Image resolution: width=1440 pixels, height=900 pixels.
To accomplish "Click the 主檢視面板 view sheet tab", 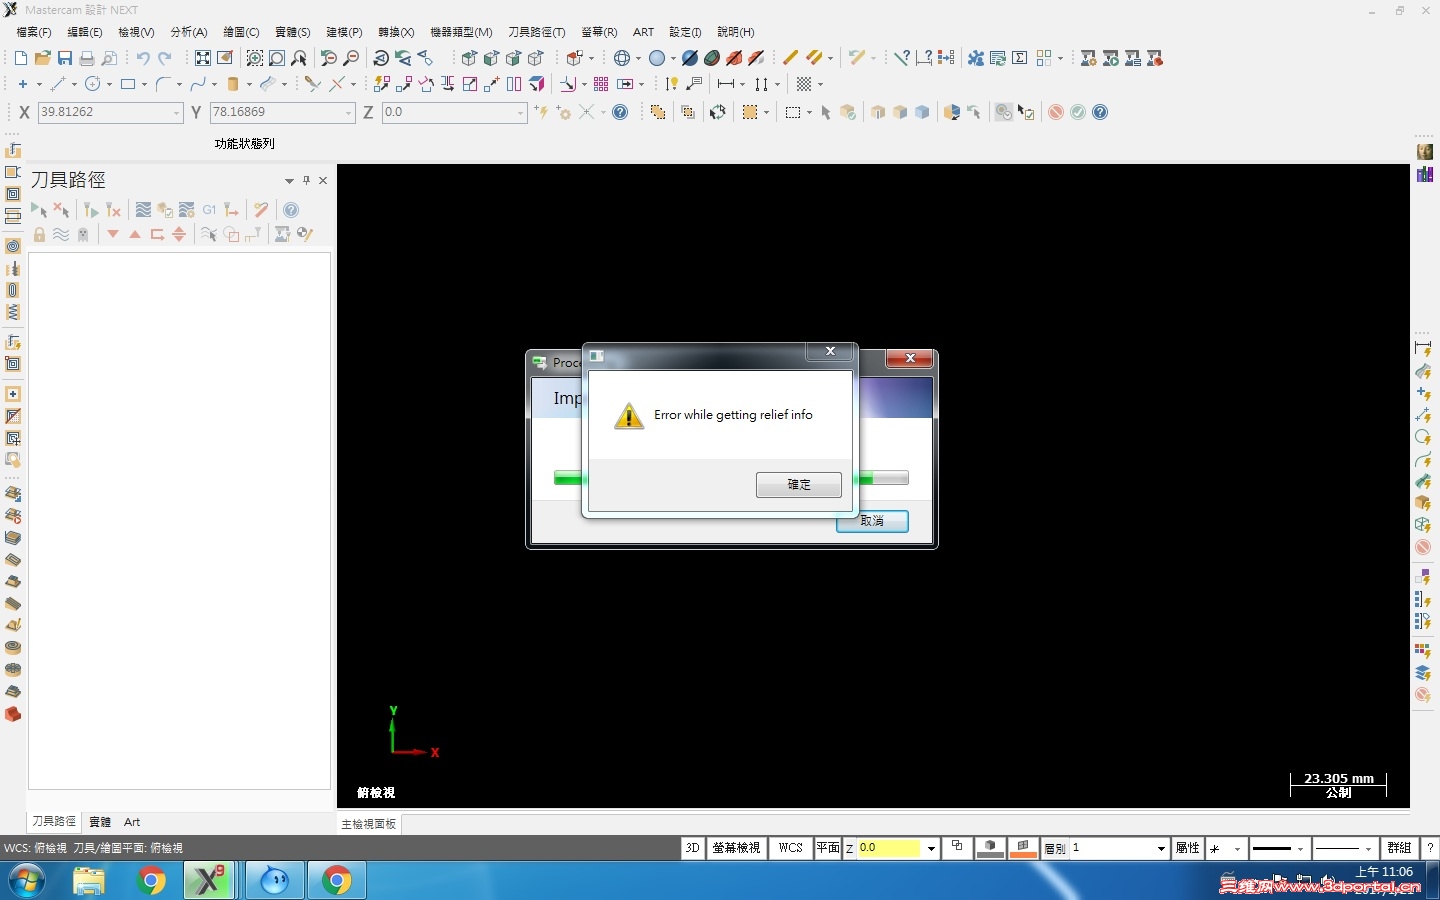I will coord(369,824).
